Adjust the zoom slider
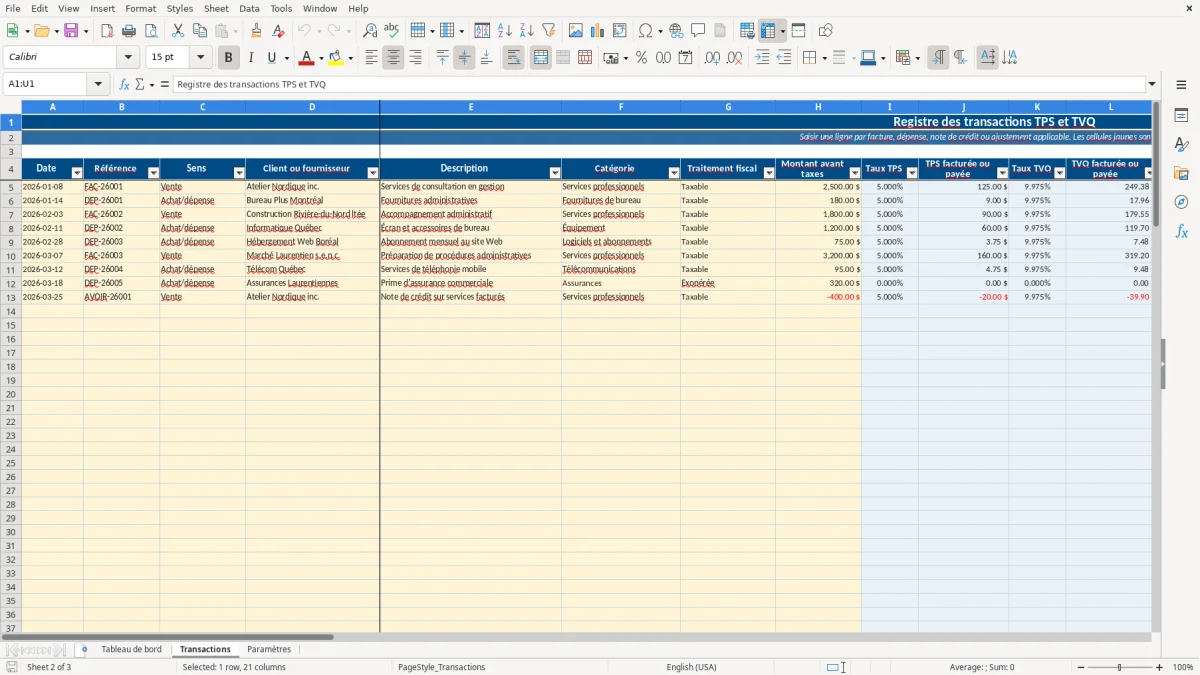Viewport: 1200px width, 675px height. pos(1120,667)
